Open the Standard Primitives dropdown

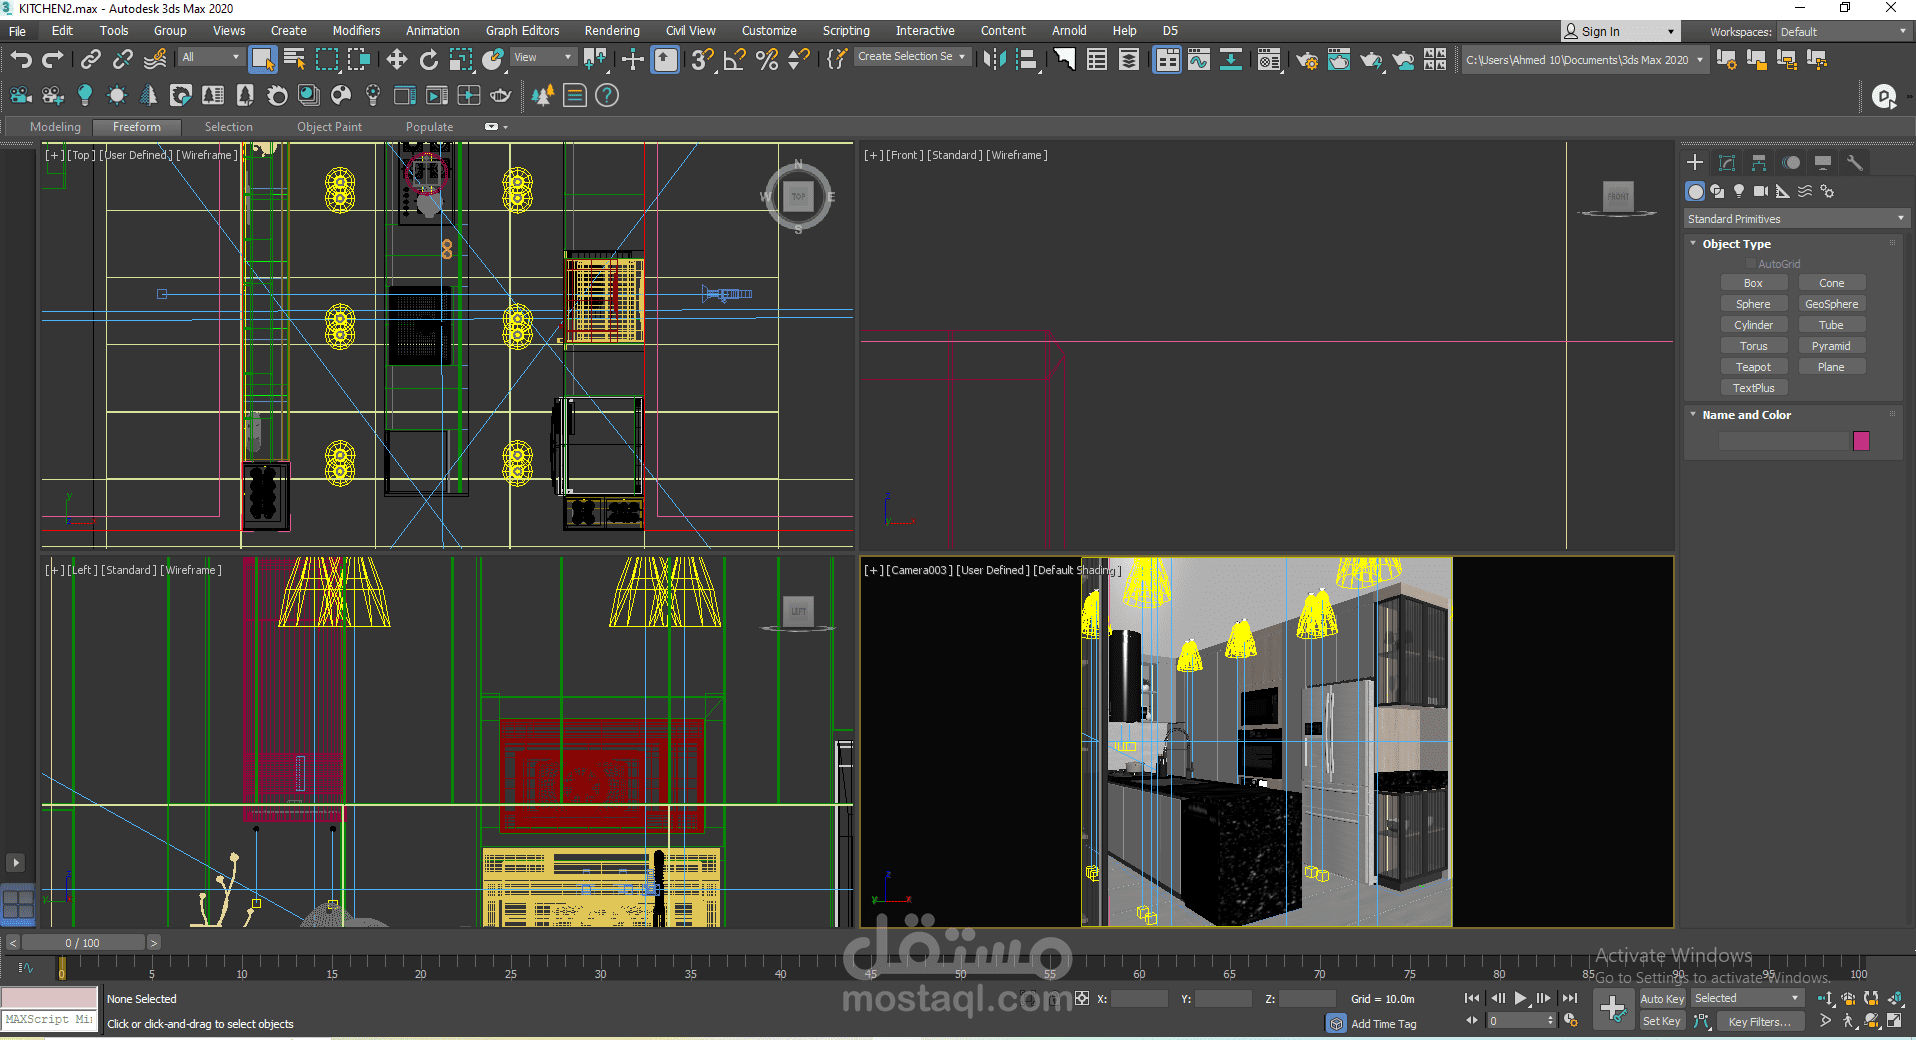pos(1795,219)
